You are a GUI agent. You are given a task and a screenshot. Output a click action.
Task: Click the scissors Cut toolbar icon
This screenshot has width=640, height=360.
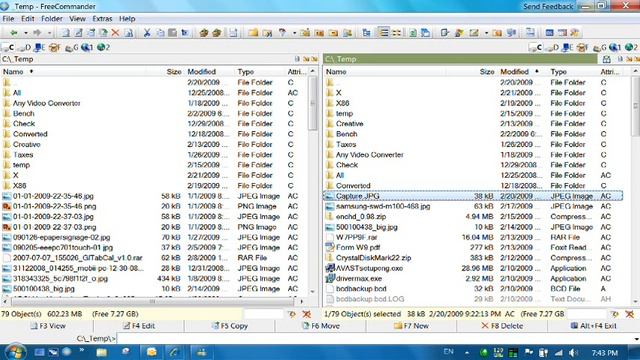tap(147, 33)
